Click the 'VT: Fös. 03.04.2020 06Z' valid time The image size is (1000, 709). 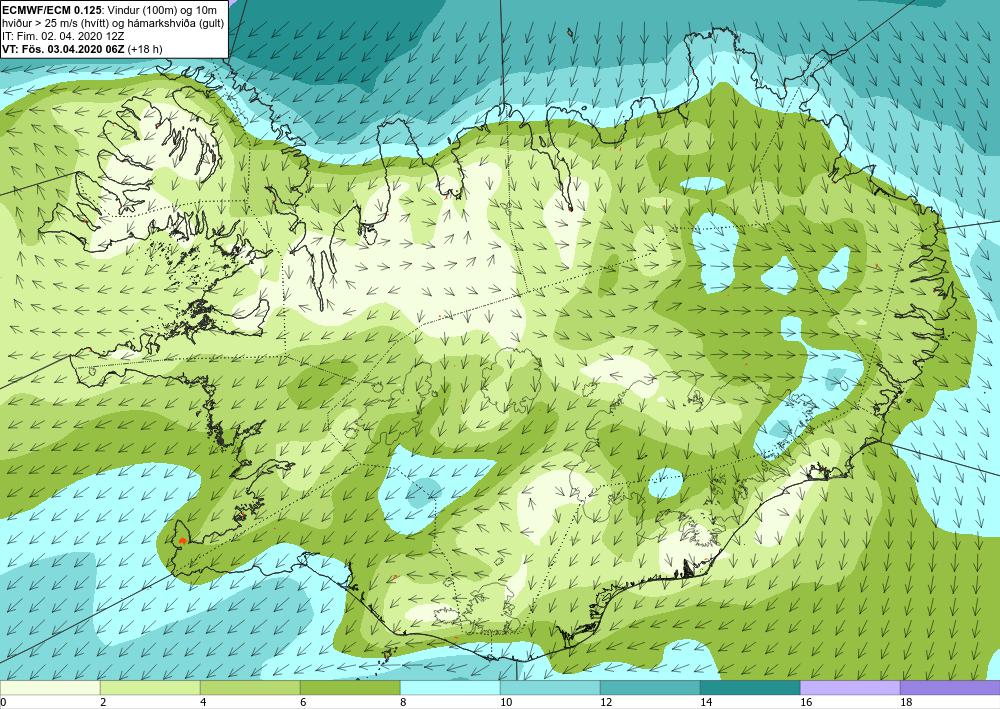coord(64,49)
